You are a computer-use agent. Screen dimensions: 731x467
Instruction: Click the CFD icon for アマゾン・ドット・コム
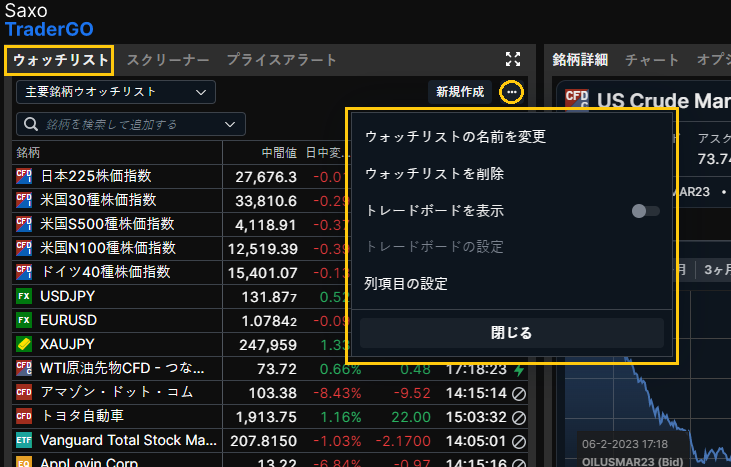click(x=24, y=392)
